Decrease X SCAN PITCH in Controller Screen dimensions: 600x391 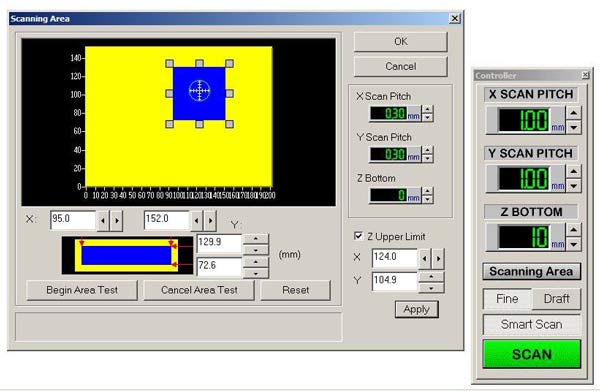point(573,127)
